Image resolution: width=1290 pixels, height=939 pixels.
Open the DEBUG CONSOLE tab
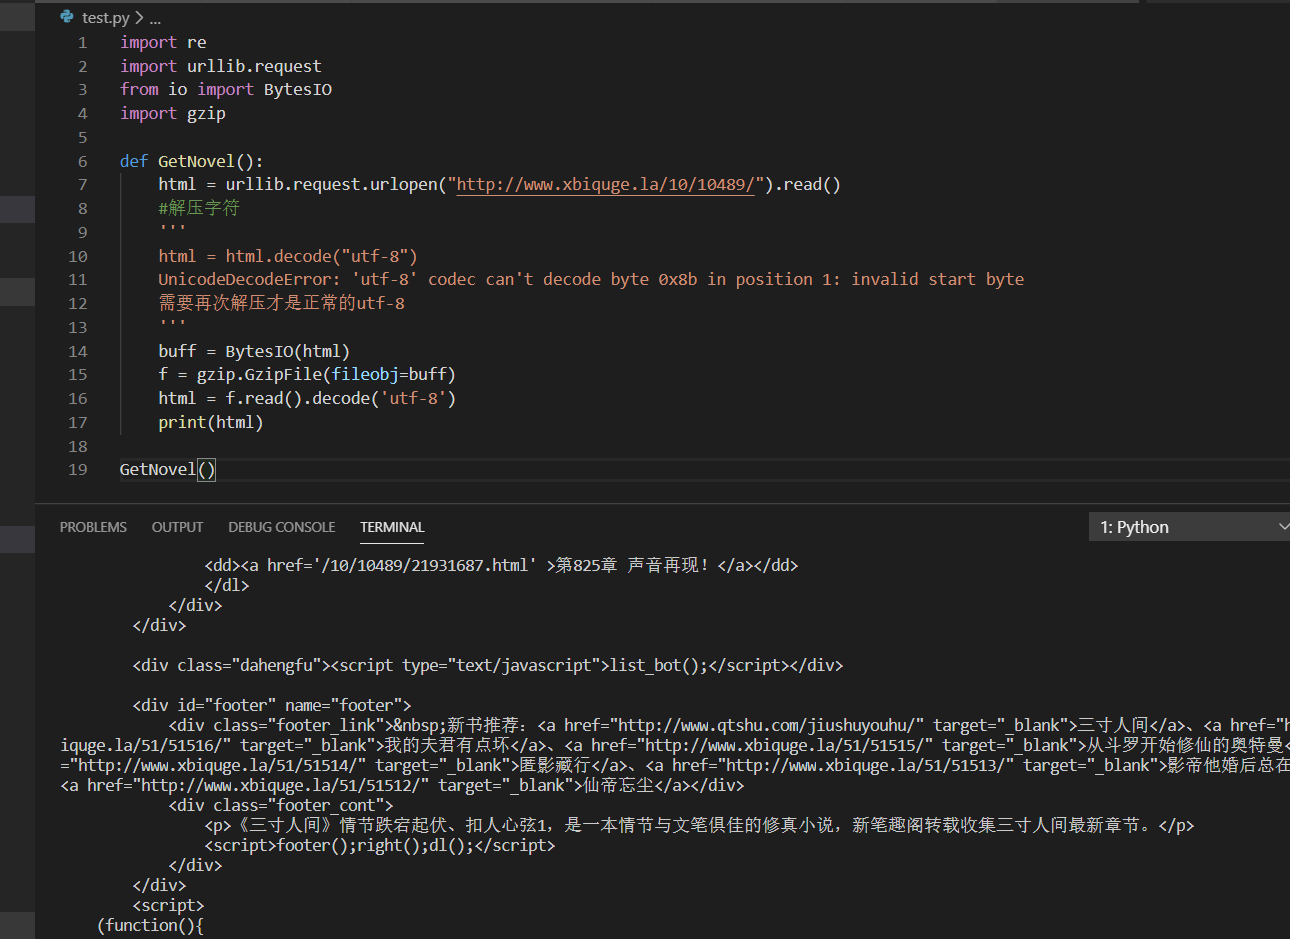tap(281, 527)
